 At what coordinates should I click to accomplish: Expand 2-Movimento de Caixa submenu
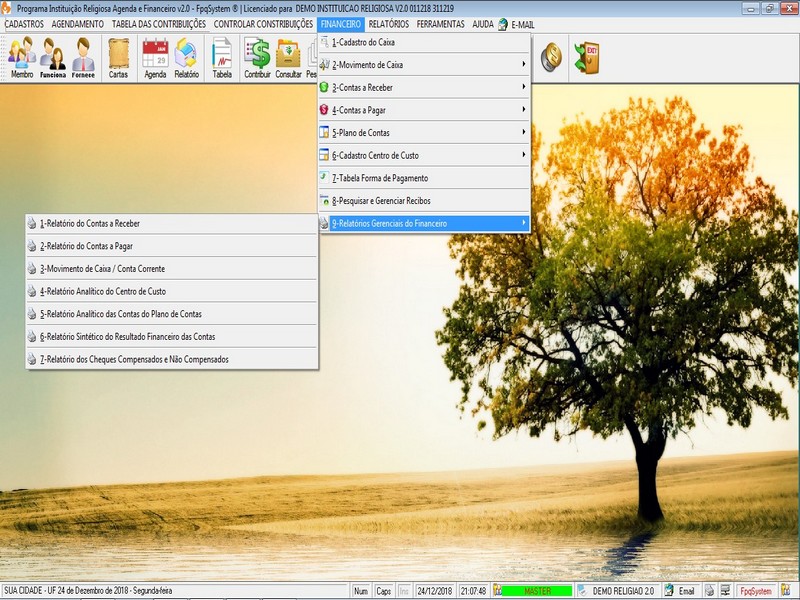424,65
